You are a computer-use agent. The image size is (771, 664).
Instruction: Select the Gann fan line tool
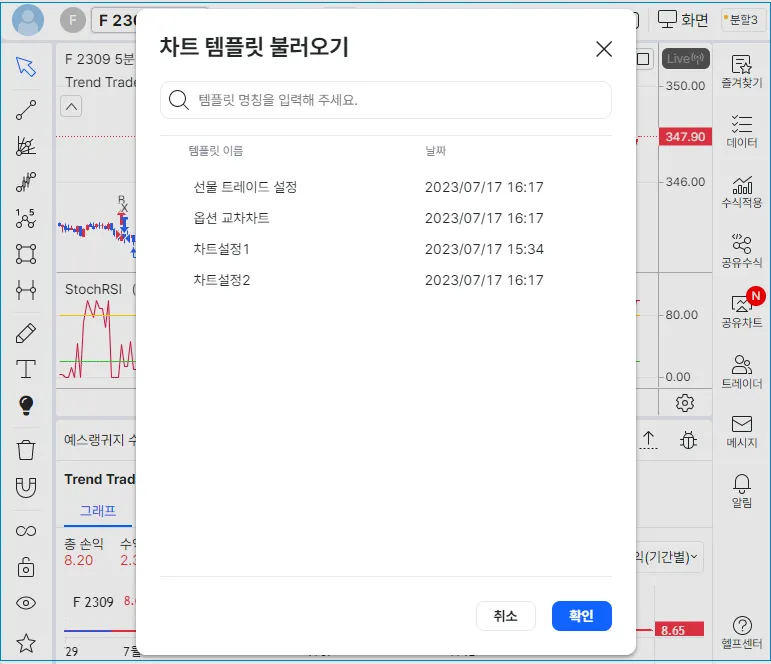coord(26,146)
